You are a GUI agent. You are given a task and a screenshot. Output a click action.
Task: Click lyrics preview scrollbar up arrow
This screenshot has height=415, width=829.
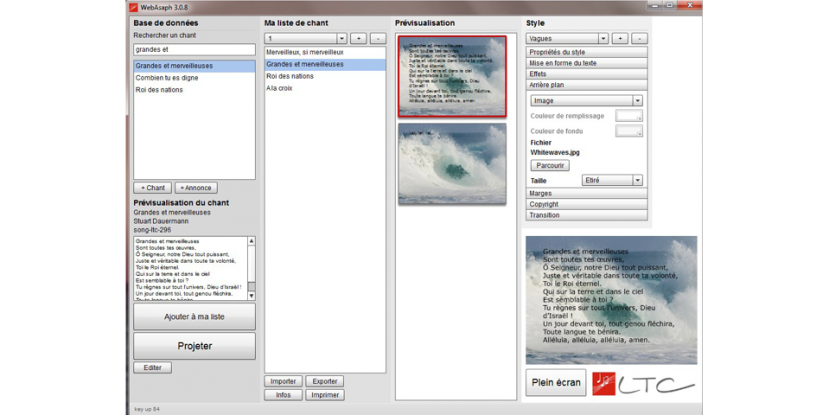pyautogui.click(x=252, y=241)
